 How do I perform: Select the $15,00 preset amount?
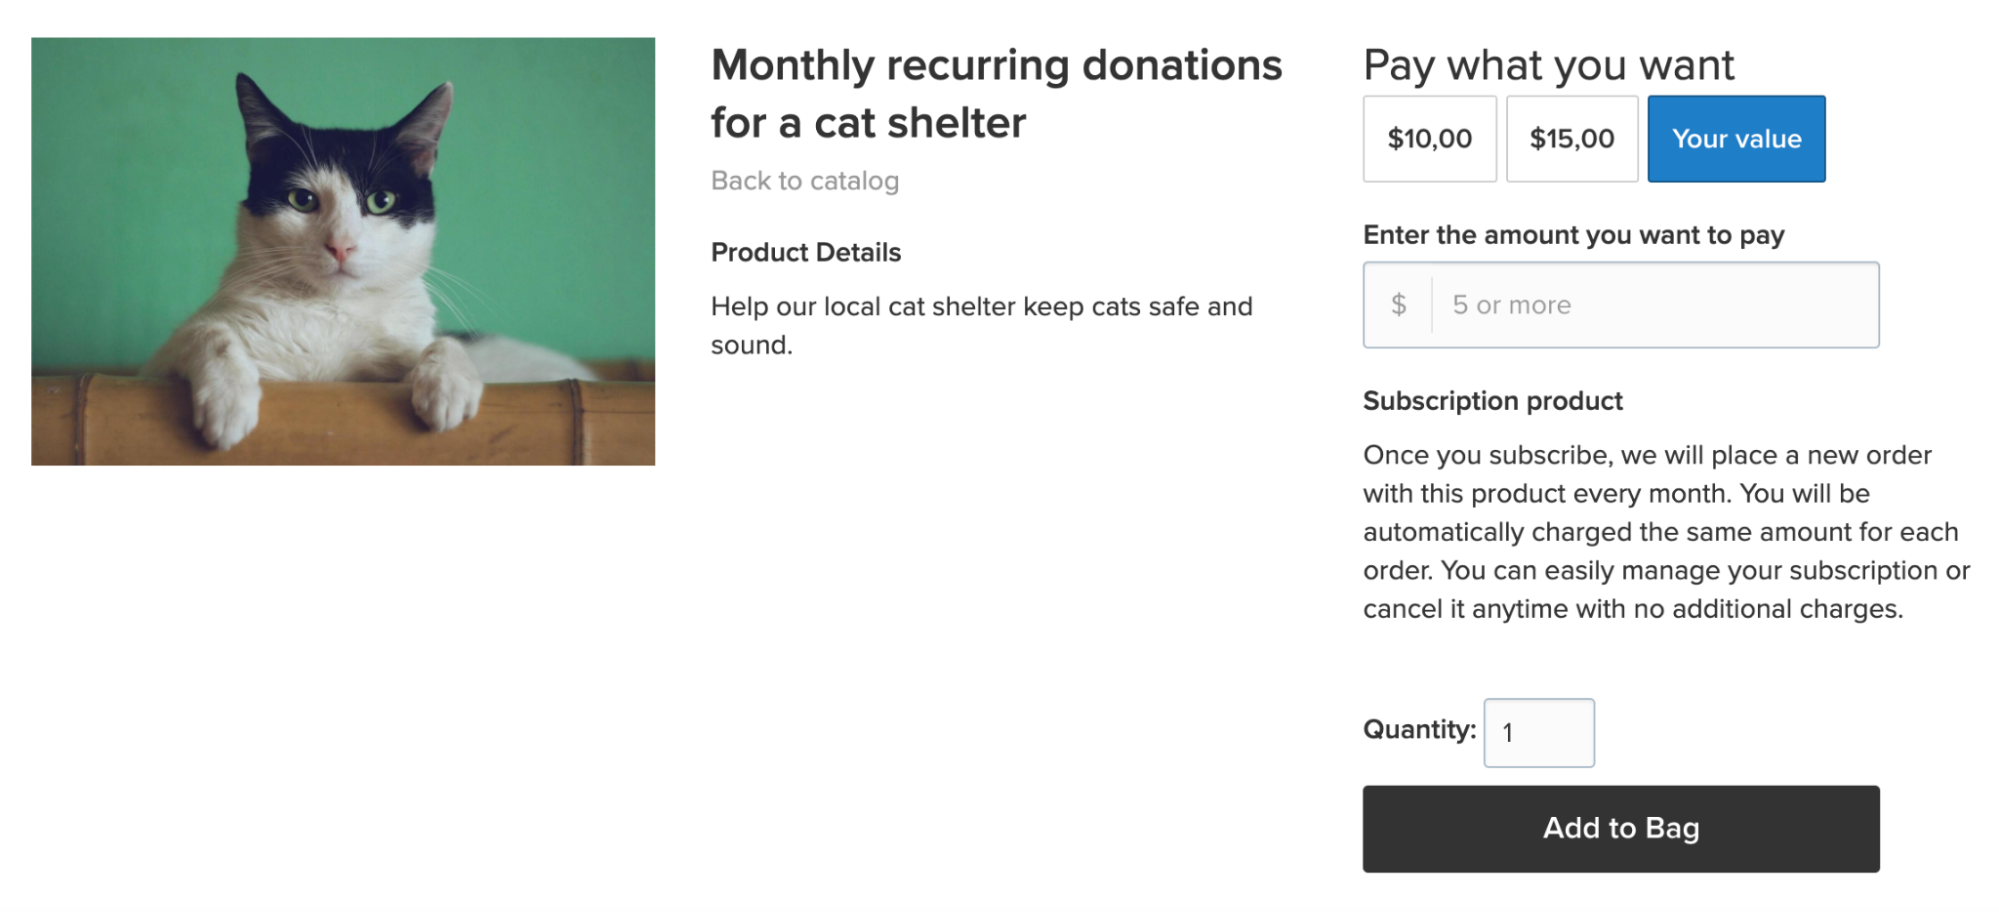click(1570, 139)
